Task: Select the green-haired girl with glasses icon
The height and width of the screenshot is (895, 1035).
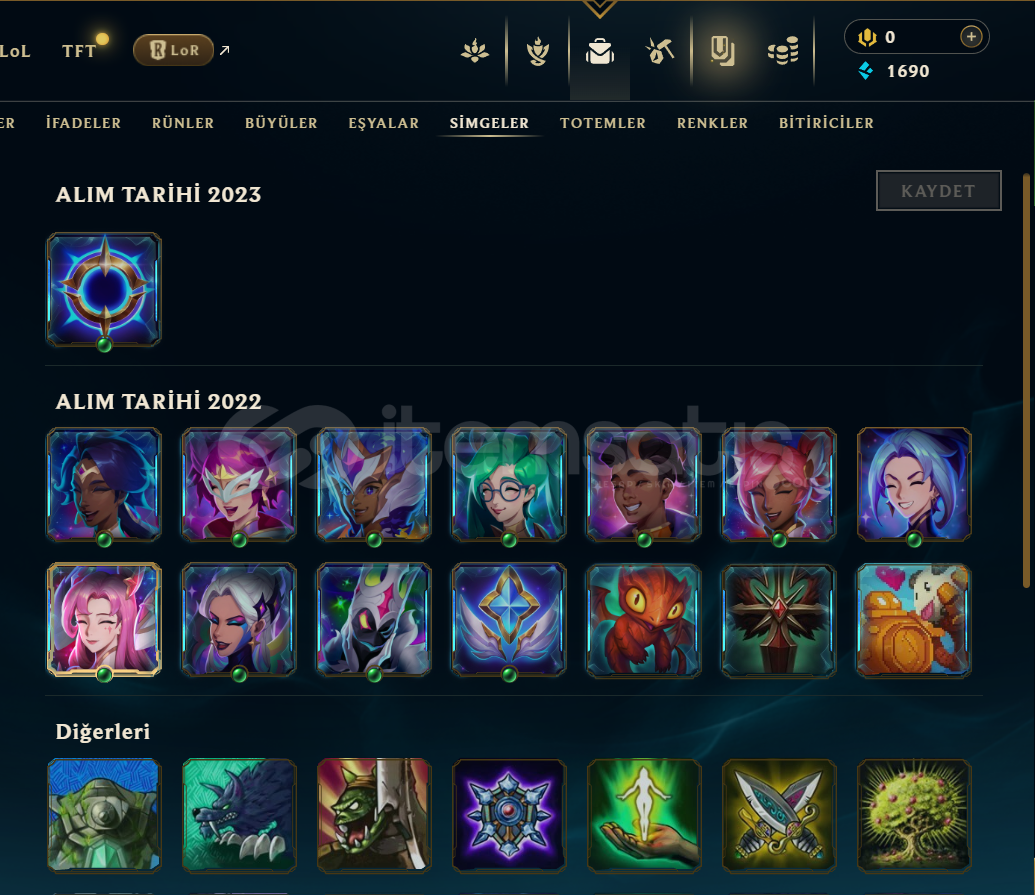Action: pos(509,484)
